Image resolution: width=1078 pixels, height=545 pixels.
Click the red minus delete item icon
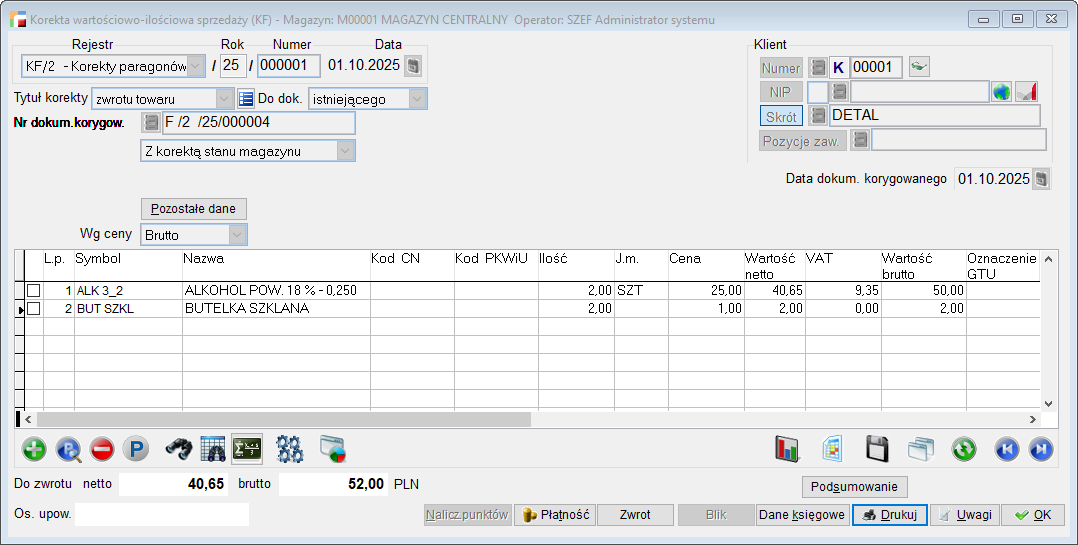pos(102,450)
